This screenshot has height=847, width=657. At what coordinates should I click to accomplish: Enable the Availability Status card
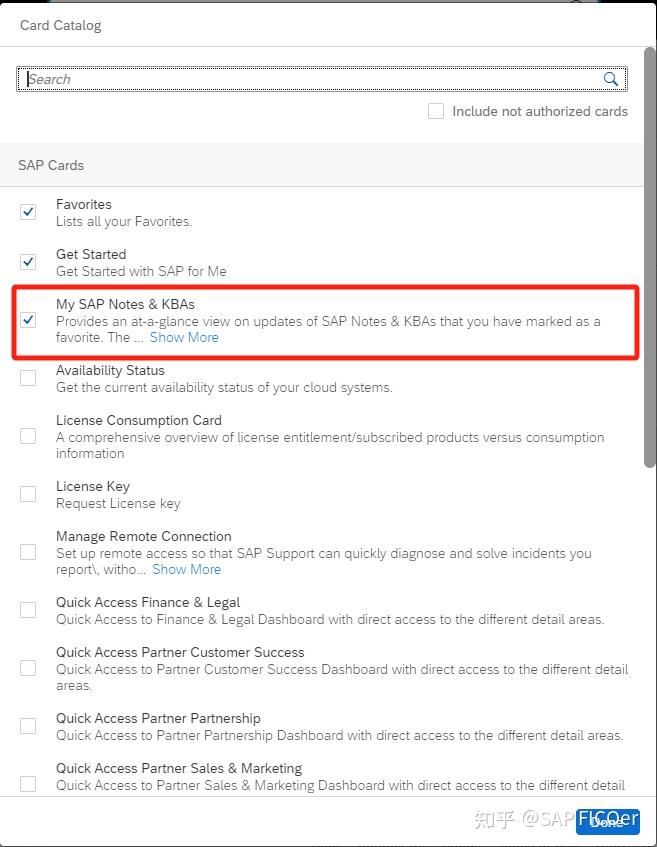coord(28,378)
